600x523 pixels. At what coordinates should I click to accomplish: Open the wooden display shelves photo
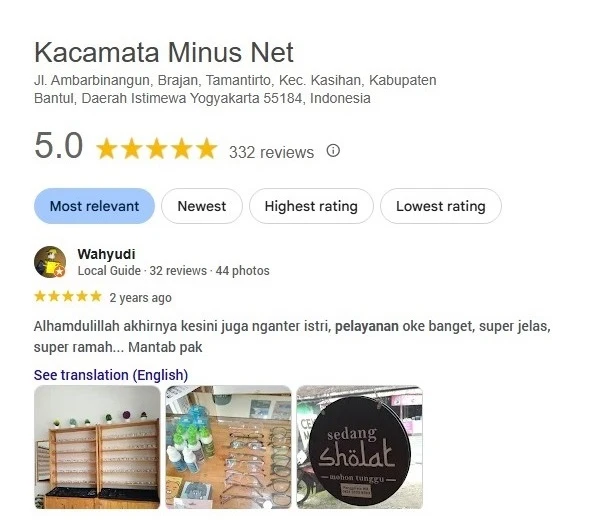pos(97,447)
